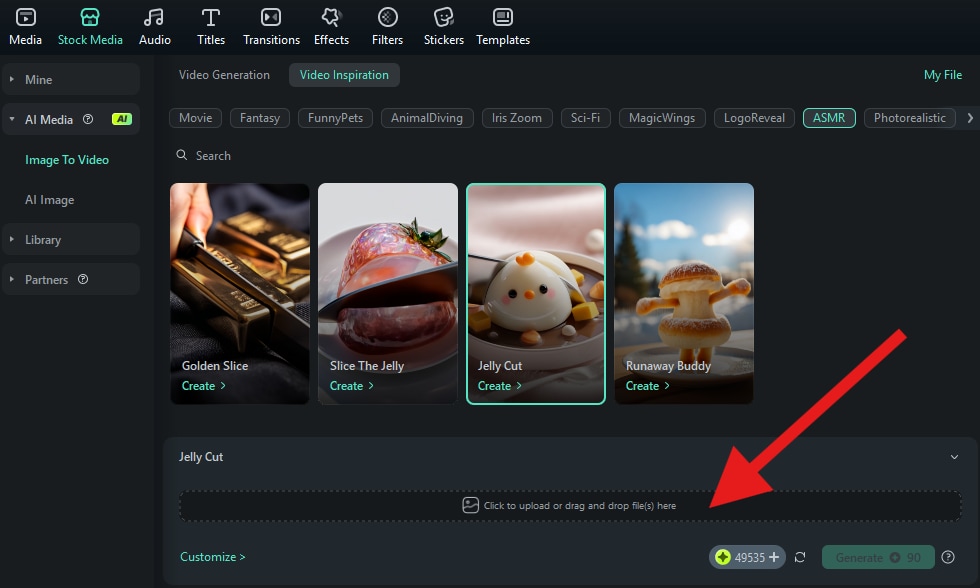
Task: Select the LogoReveal category chip
Action: tap(754, 118)
